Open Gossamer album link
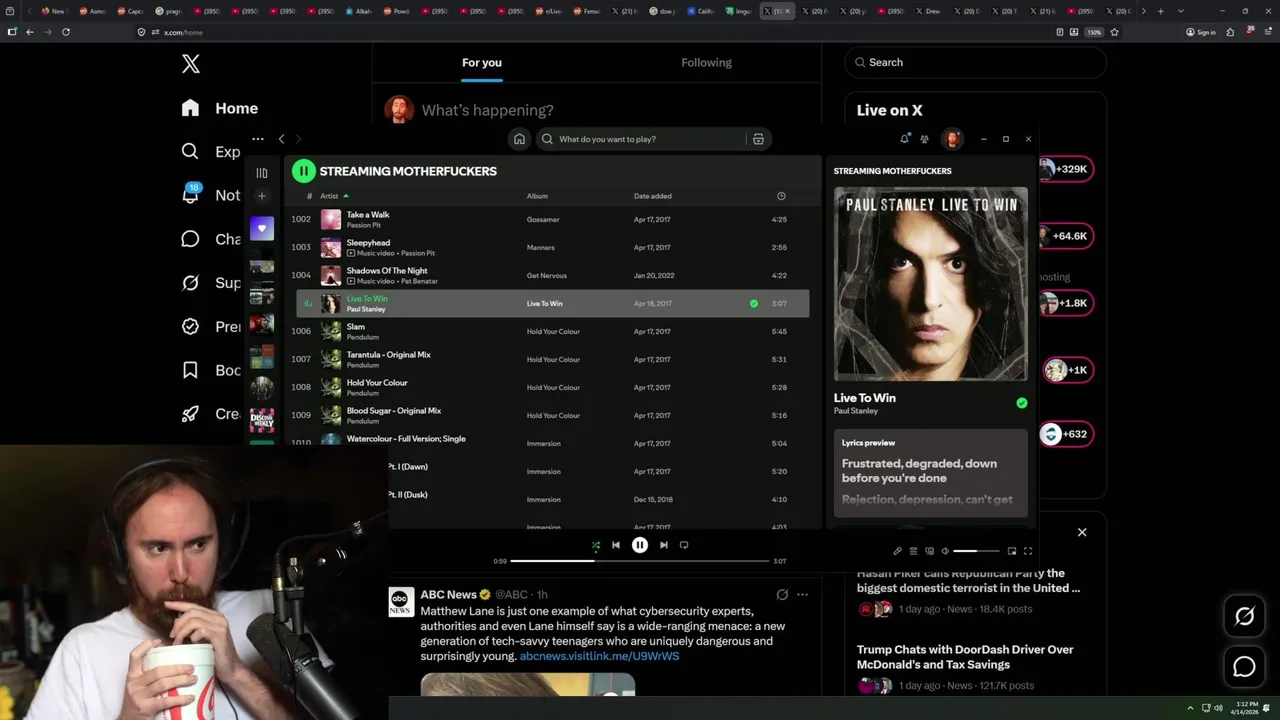 click(x=543, y=219)
